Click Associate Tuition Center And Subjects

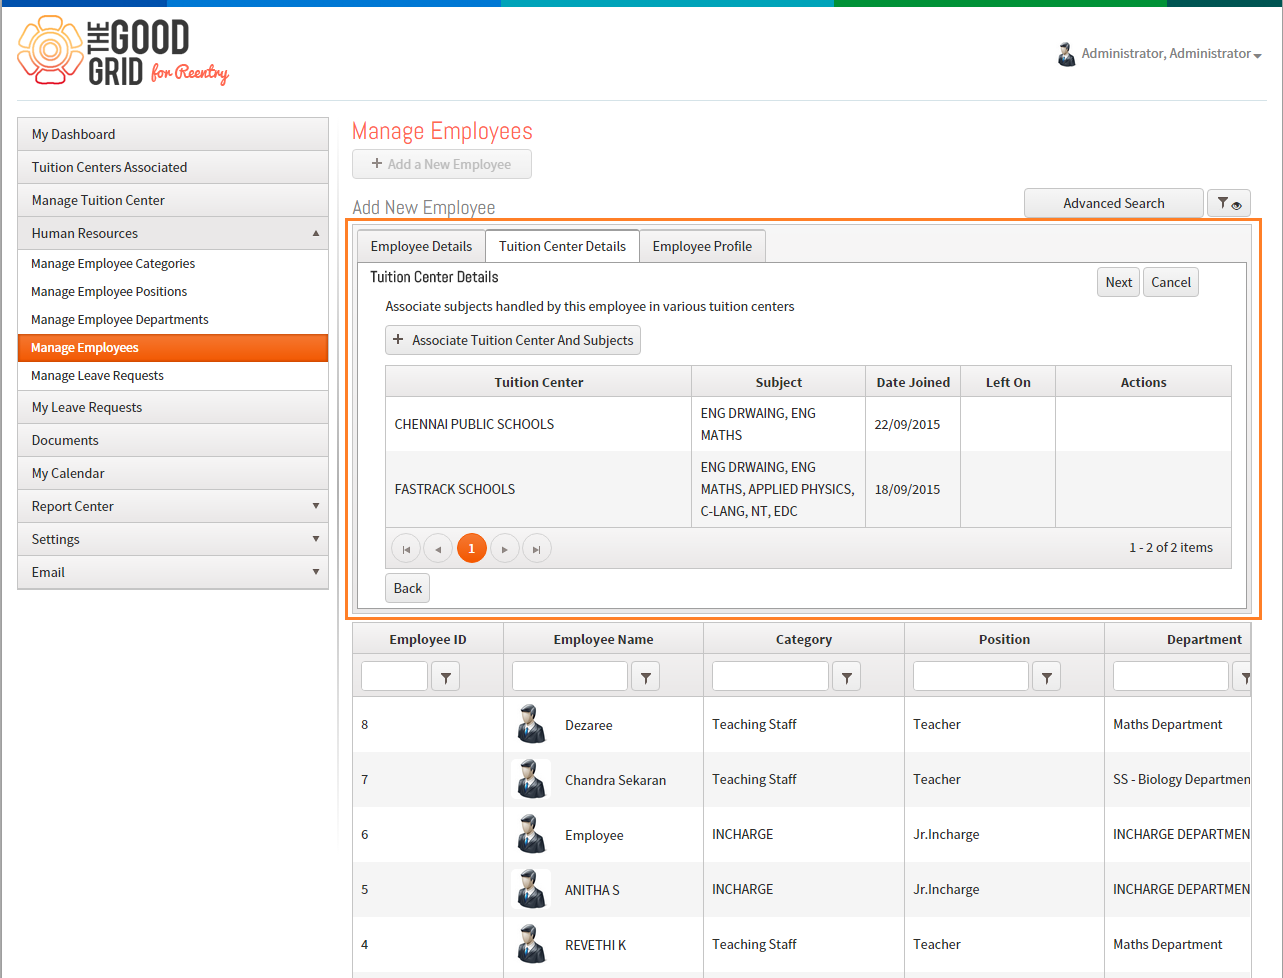[513, 340]
